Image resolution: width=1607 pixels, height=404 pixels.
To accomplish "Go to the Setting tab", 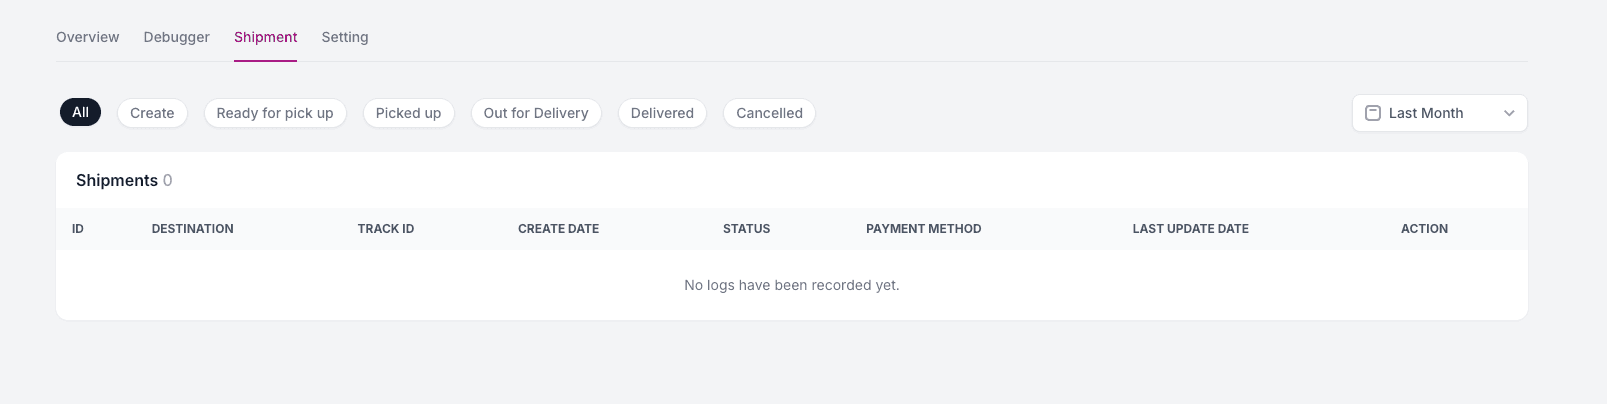I will pos(345,37).
